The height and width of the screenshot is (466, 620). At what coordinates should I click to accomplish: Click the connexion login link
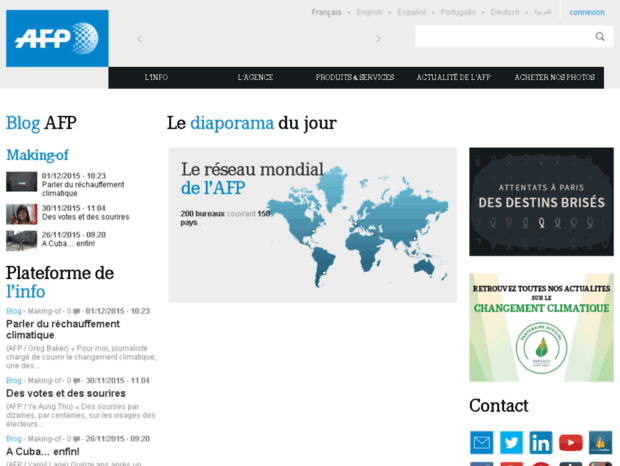click(586, 12)
